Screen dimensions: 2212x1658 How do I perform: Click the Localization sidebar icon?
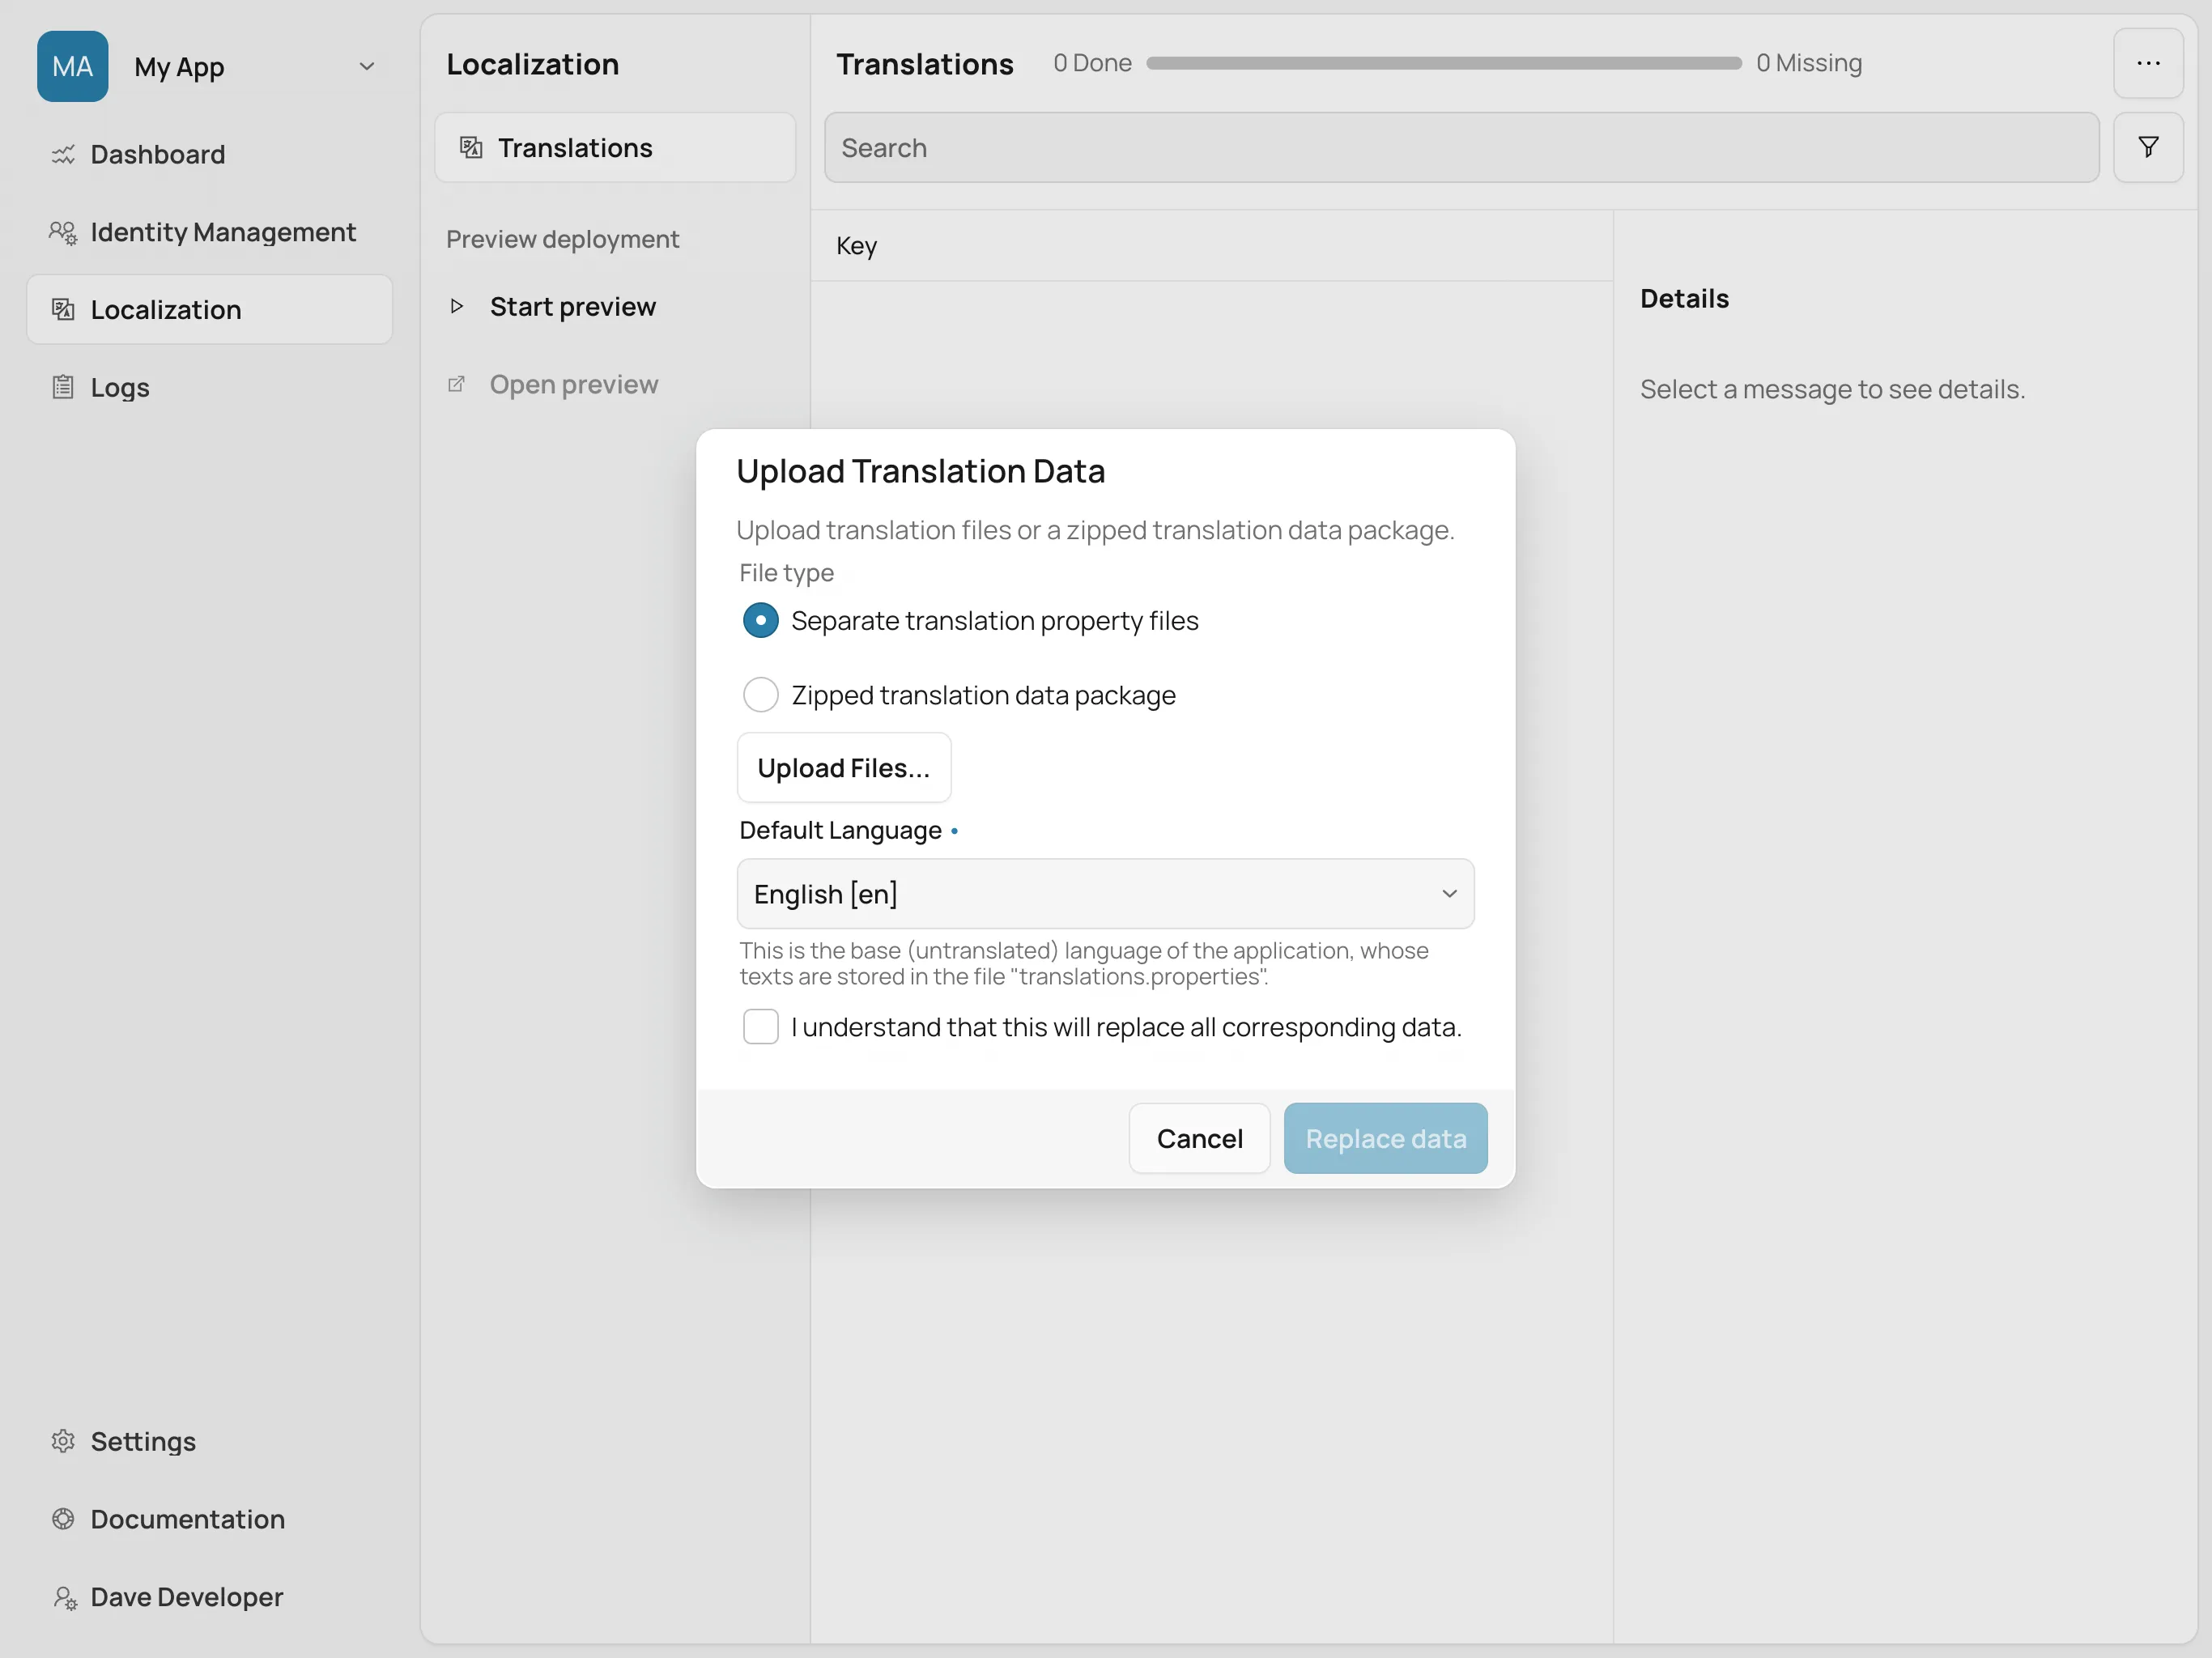pyautogui.click(x=63, y=310)
